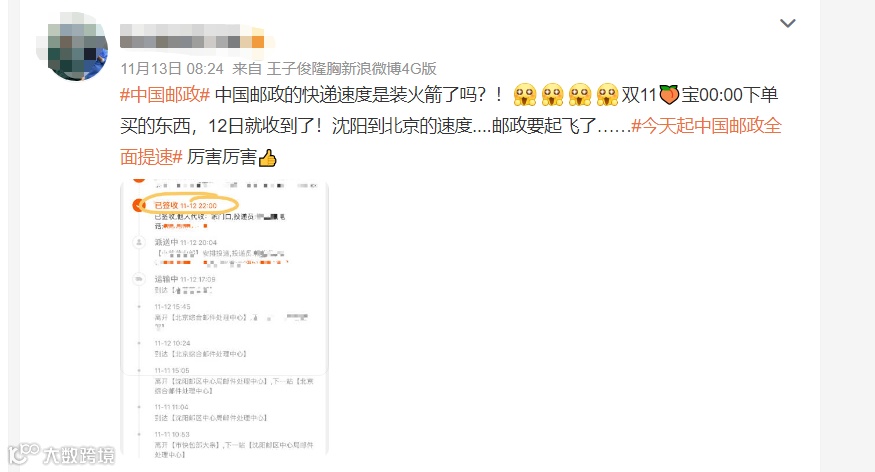Image resolution: width=875 pixels, height=472 pixels.
Task: Open the #中国邮政# hashtag topic
Action: (165, 94)
